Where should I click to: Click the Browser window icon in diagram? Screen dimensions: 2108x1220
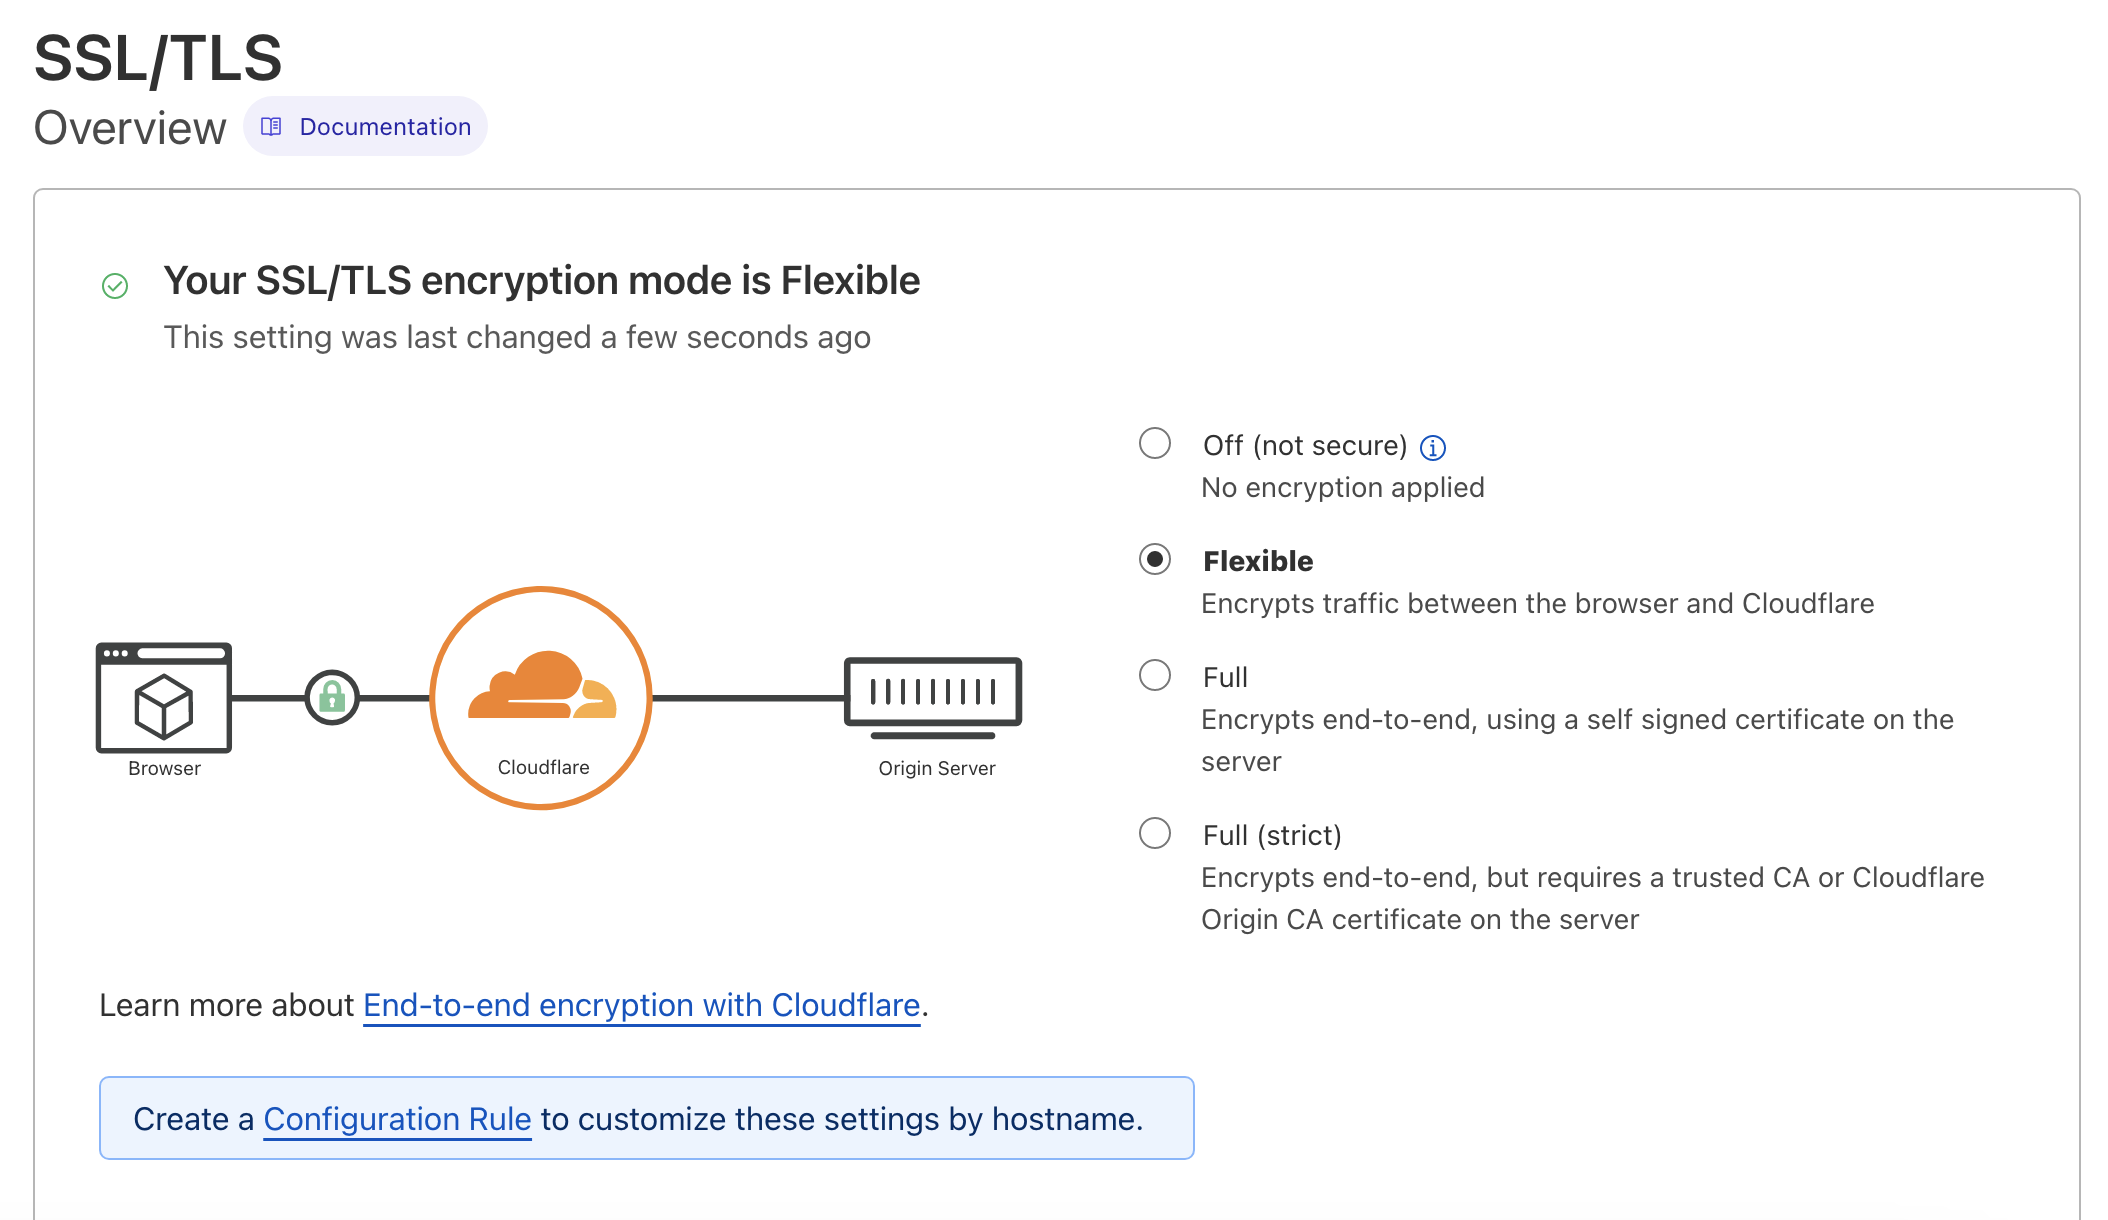(164, 698)
